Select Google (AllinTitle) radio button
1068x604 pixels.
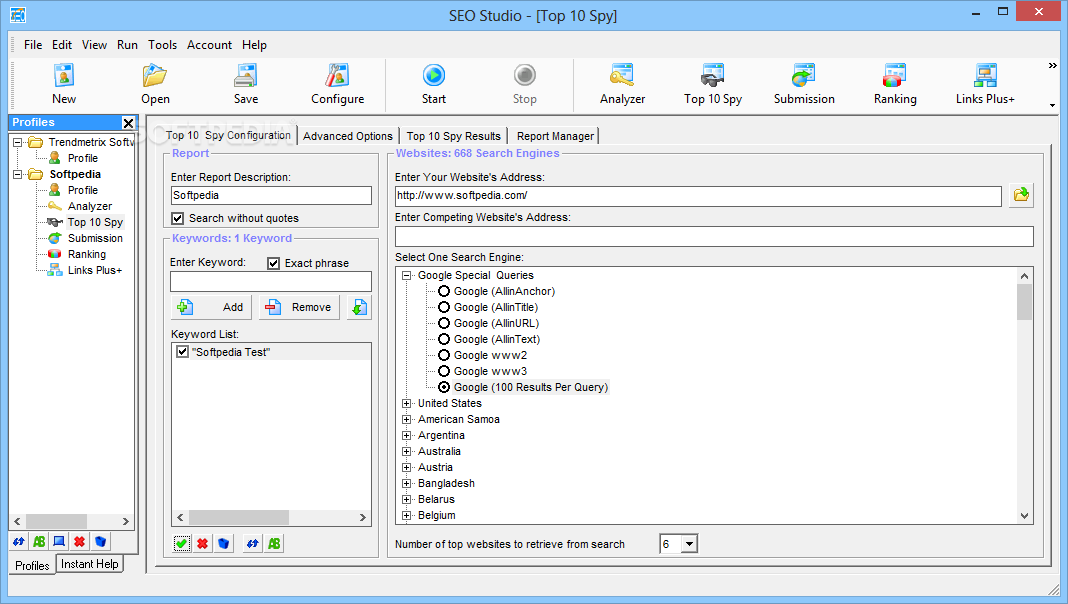pyautogui.click(x=444, y=307)
